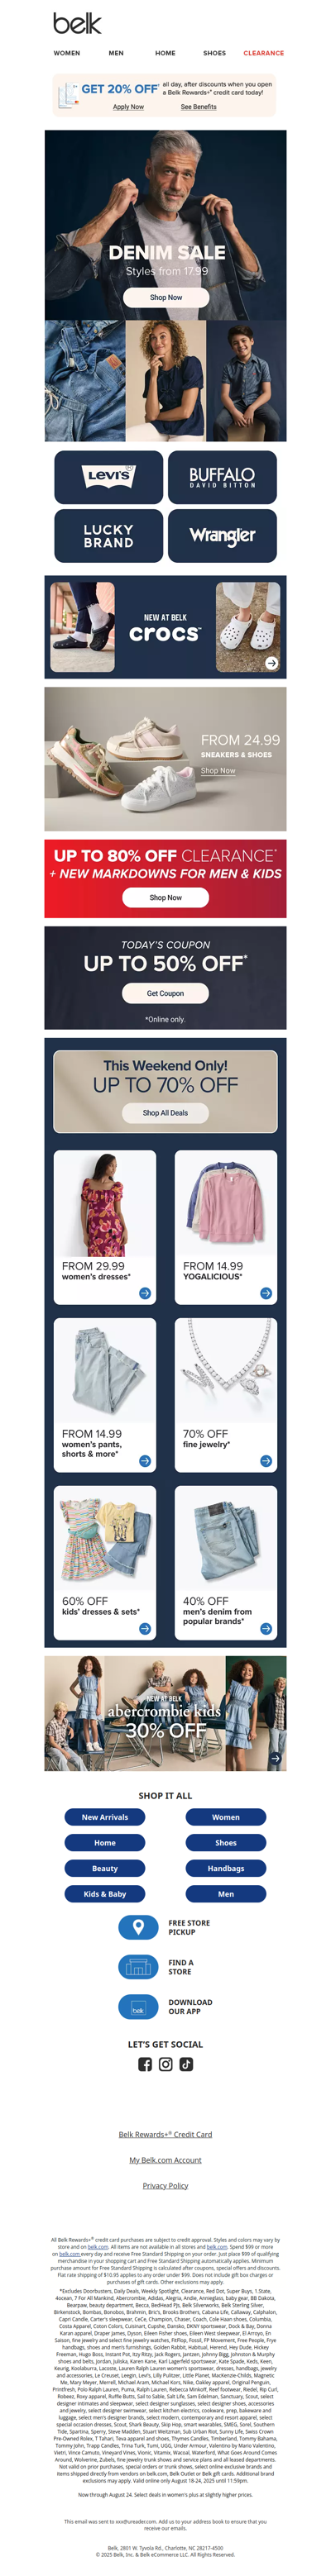Click arrow on men's denim card
331x2576 pixels.
tap(266, 1628)
